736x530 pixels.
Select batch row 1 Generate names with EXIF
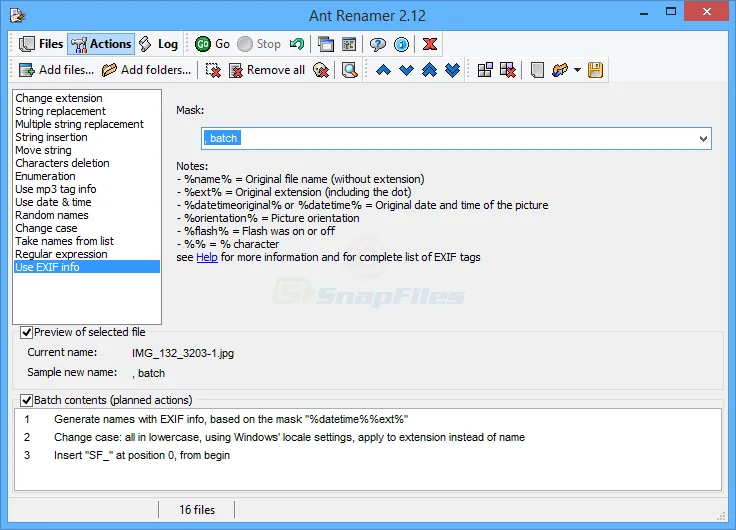[368, 419]
